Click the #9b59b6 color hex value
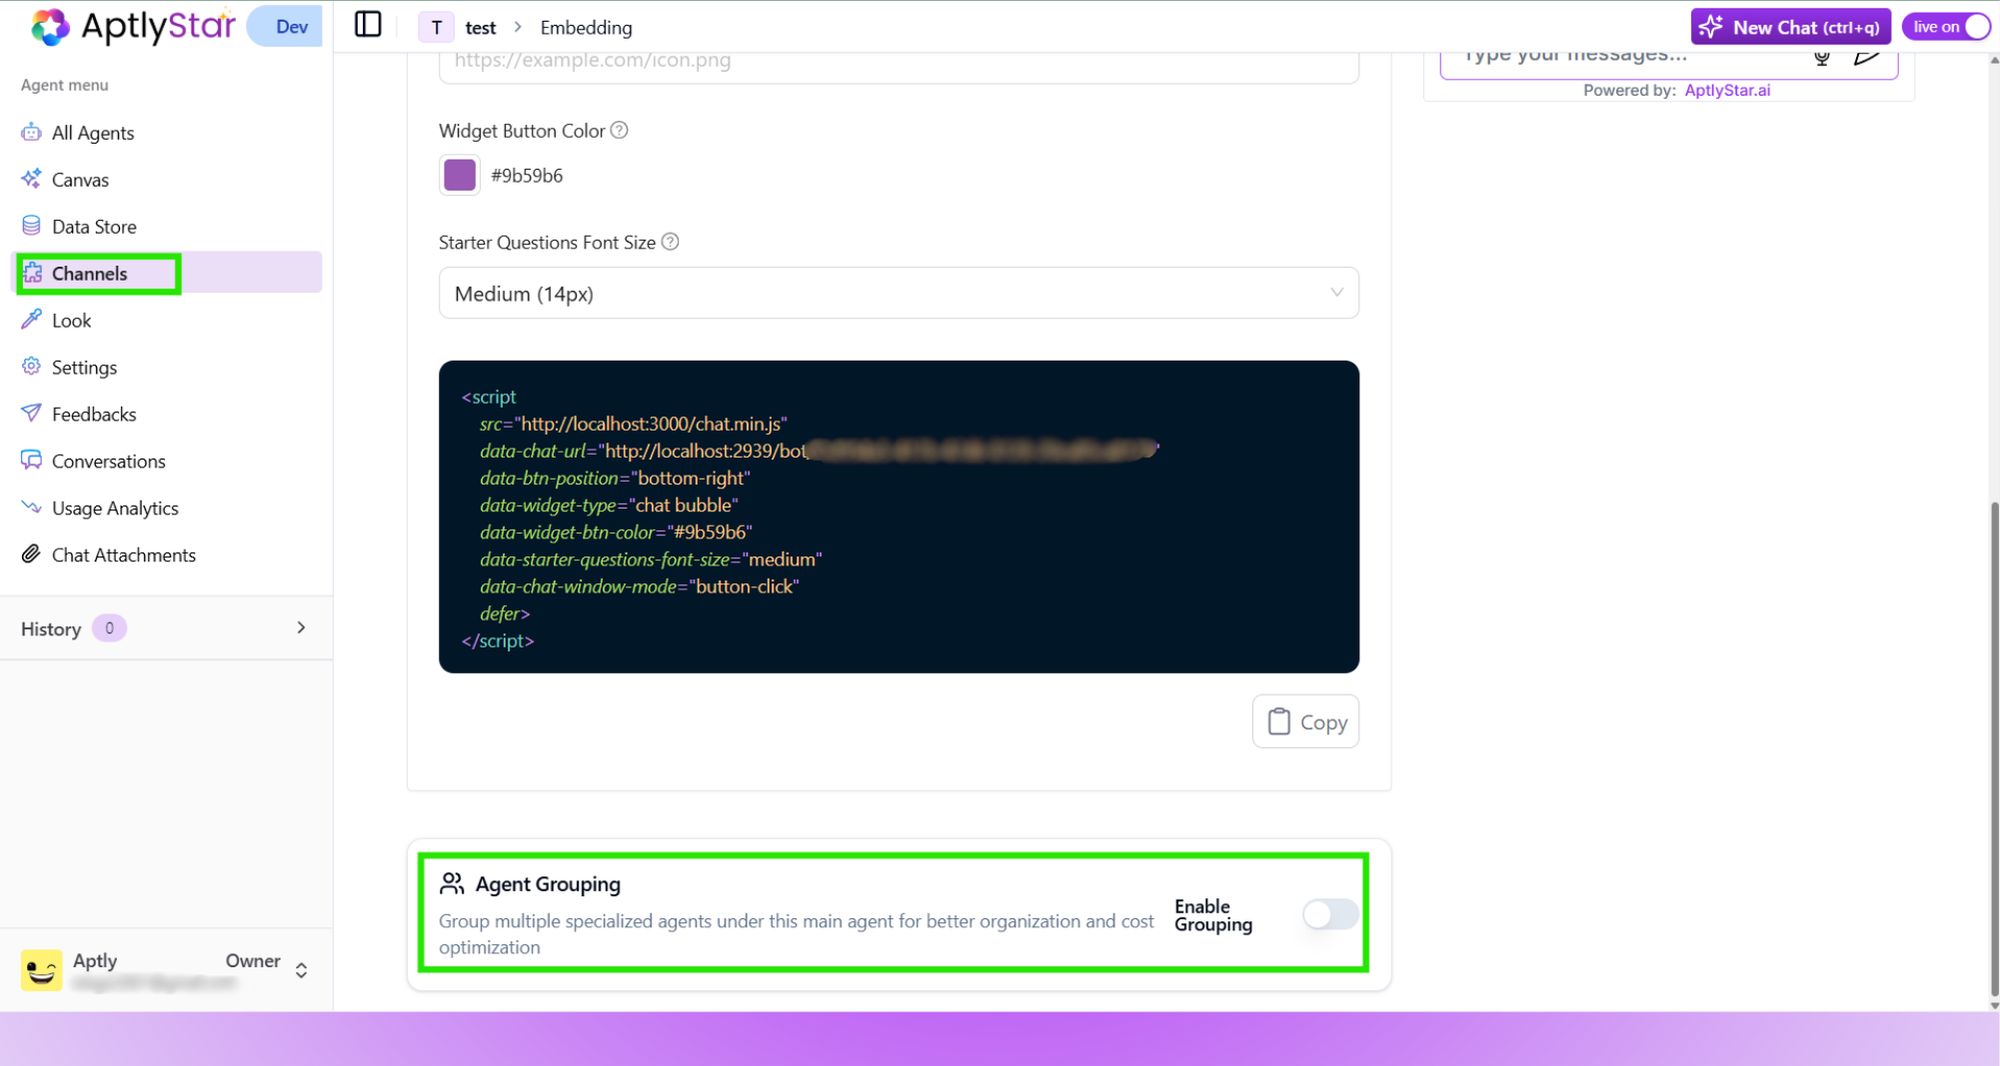This screenshot has height=1066, width=2000. (526, 175)
